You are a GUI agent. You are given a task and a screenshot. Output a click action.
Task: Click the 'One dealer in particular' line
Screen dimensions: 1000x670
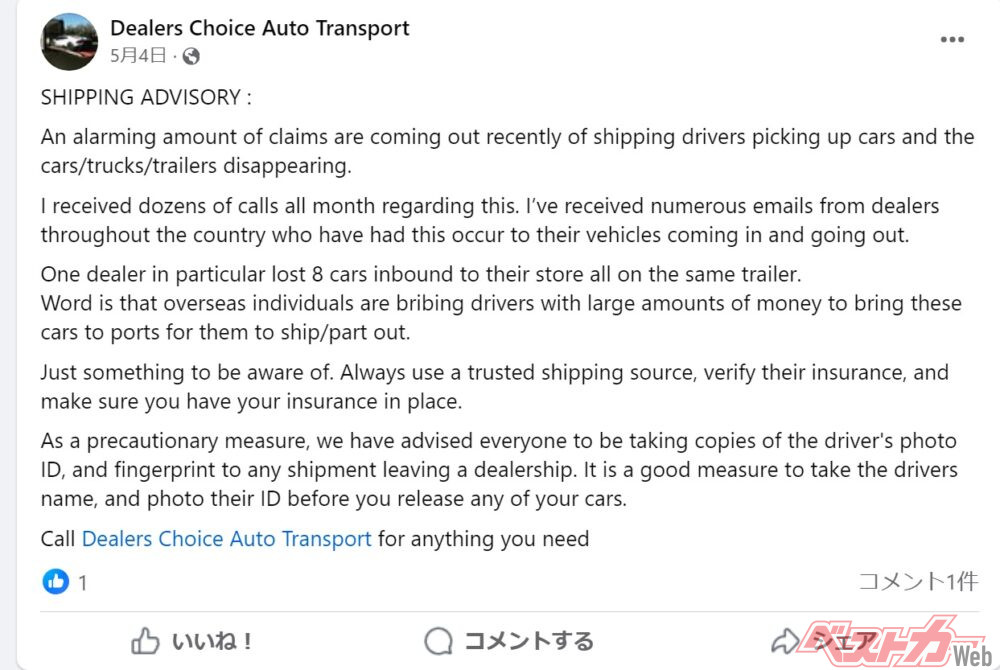[421, 273]
